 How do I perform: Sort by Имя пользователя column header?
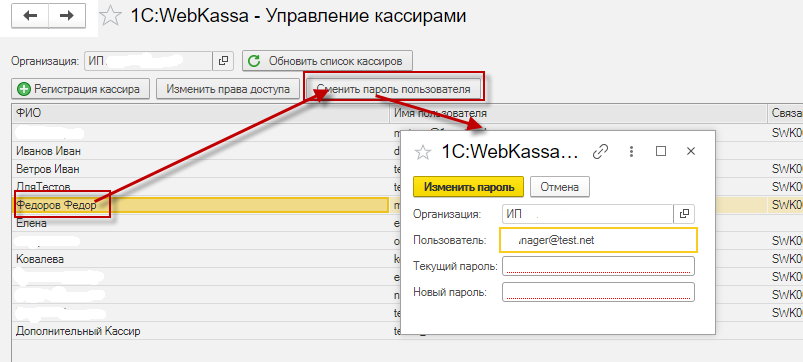click(578, 113)
